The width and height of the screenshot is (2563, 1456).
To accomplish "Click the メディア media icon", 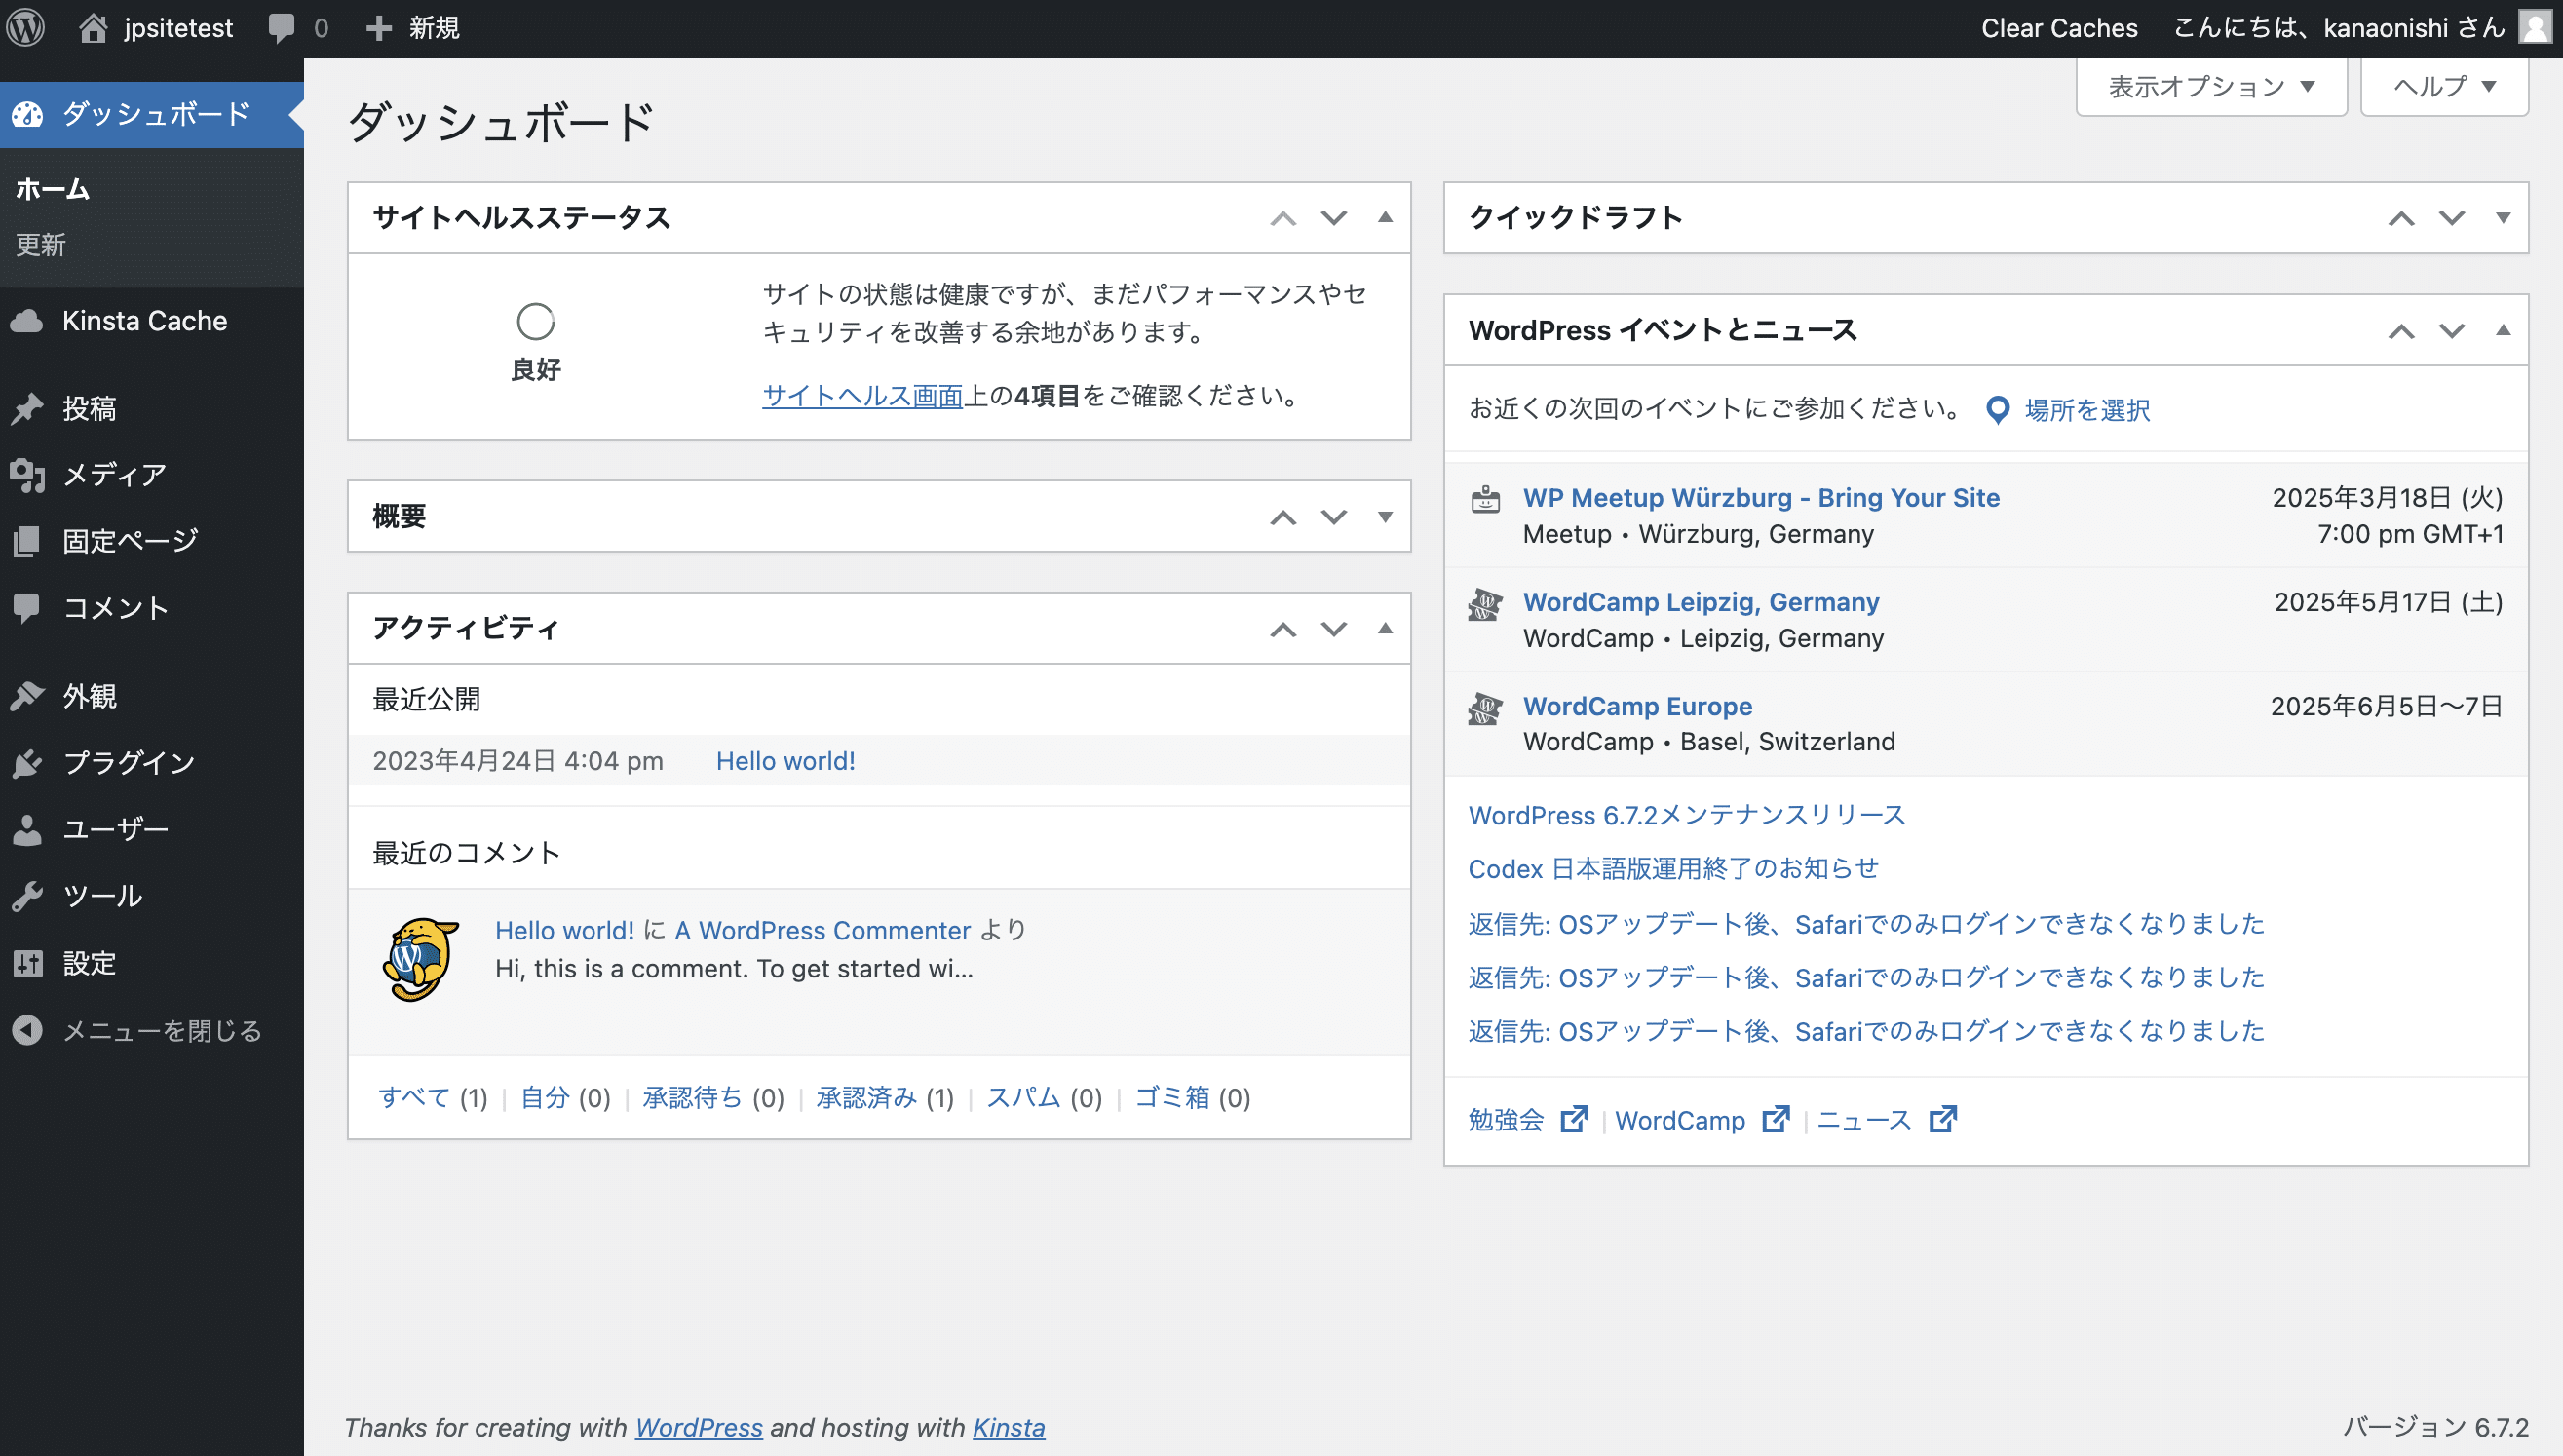I will pyautogui.click(x=28, y=475).
